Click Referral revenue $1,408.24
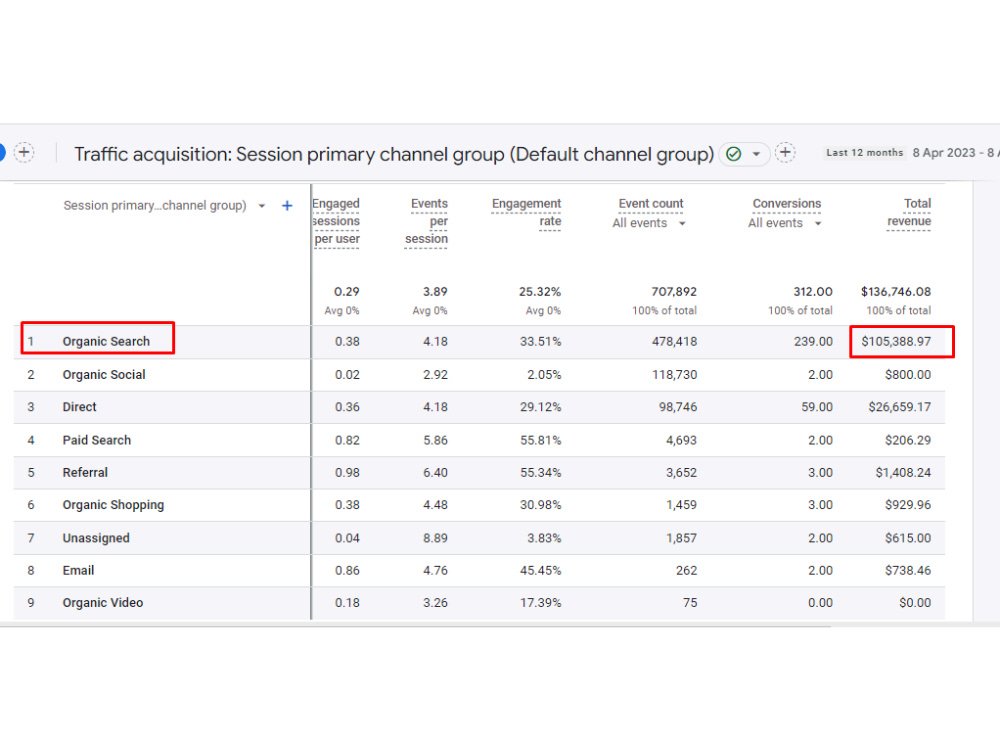 pos(903,473)
